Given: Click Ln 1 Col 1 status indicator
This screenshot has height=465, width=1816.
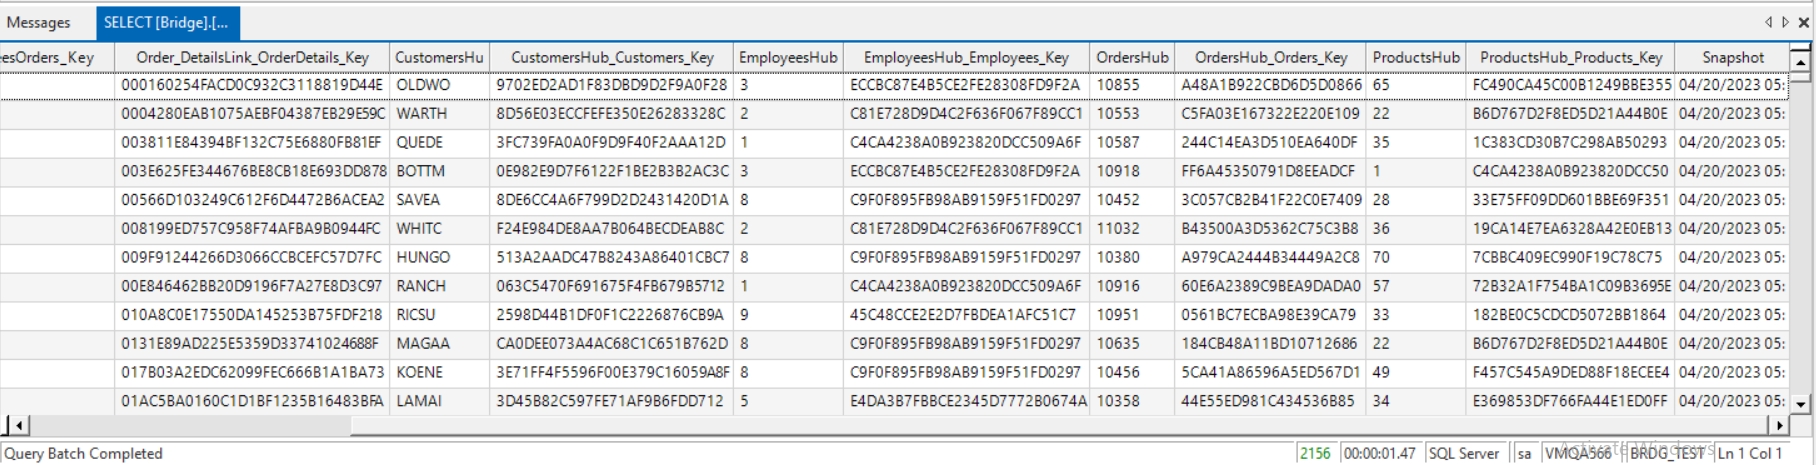Looking at the screenshot, I should [1750, 453].
